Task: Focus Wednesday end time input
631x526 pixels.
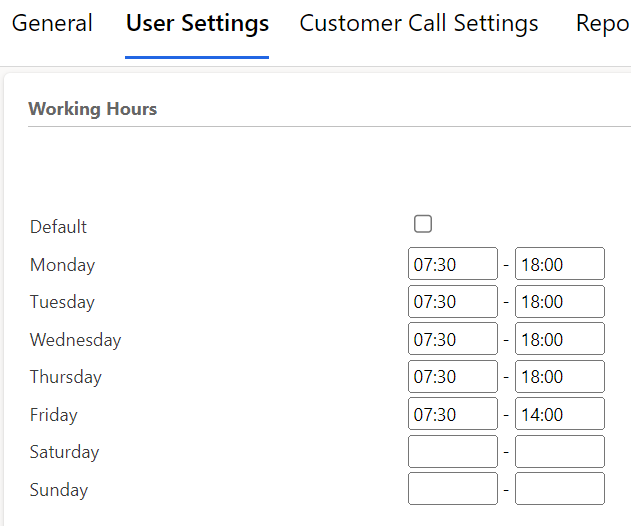Action: pyautogui.click(x=560, y=339)
